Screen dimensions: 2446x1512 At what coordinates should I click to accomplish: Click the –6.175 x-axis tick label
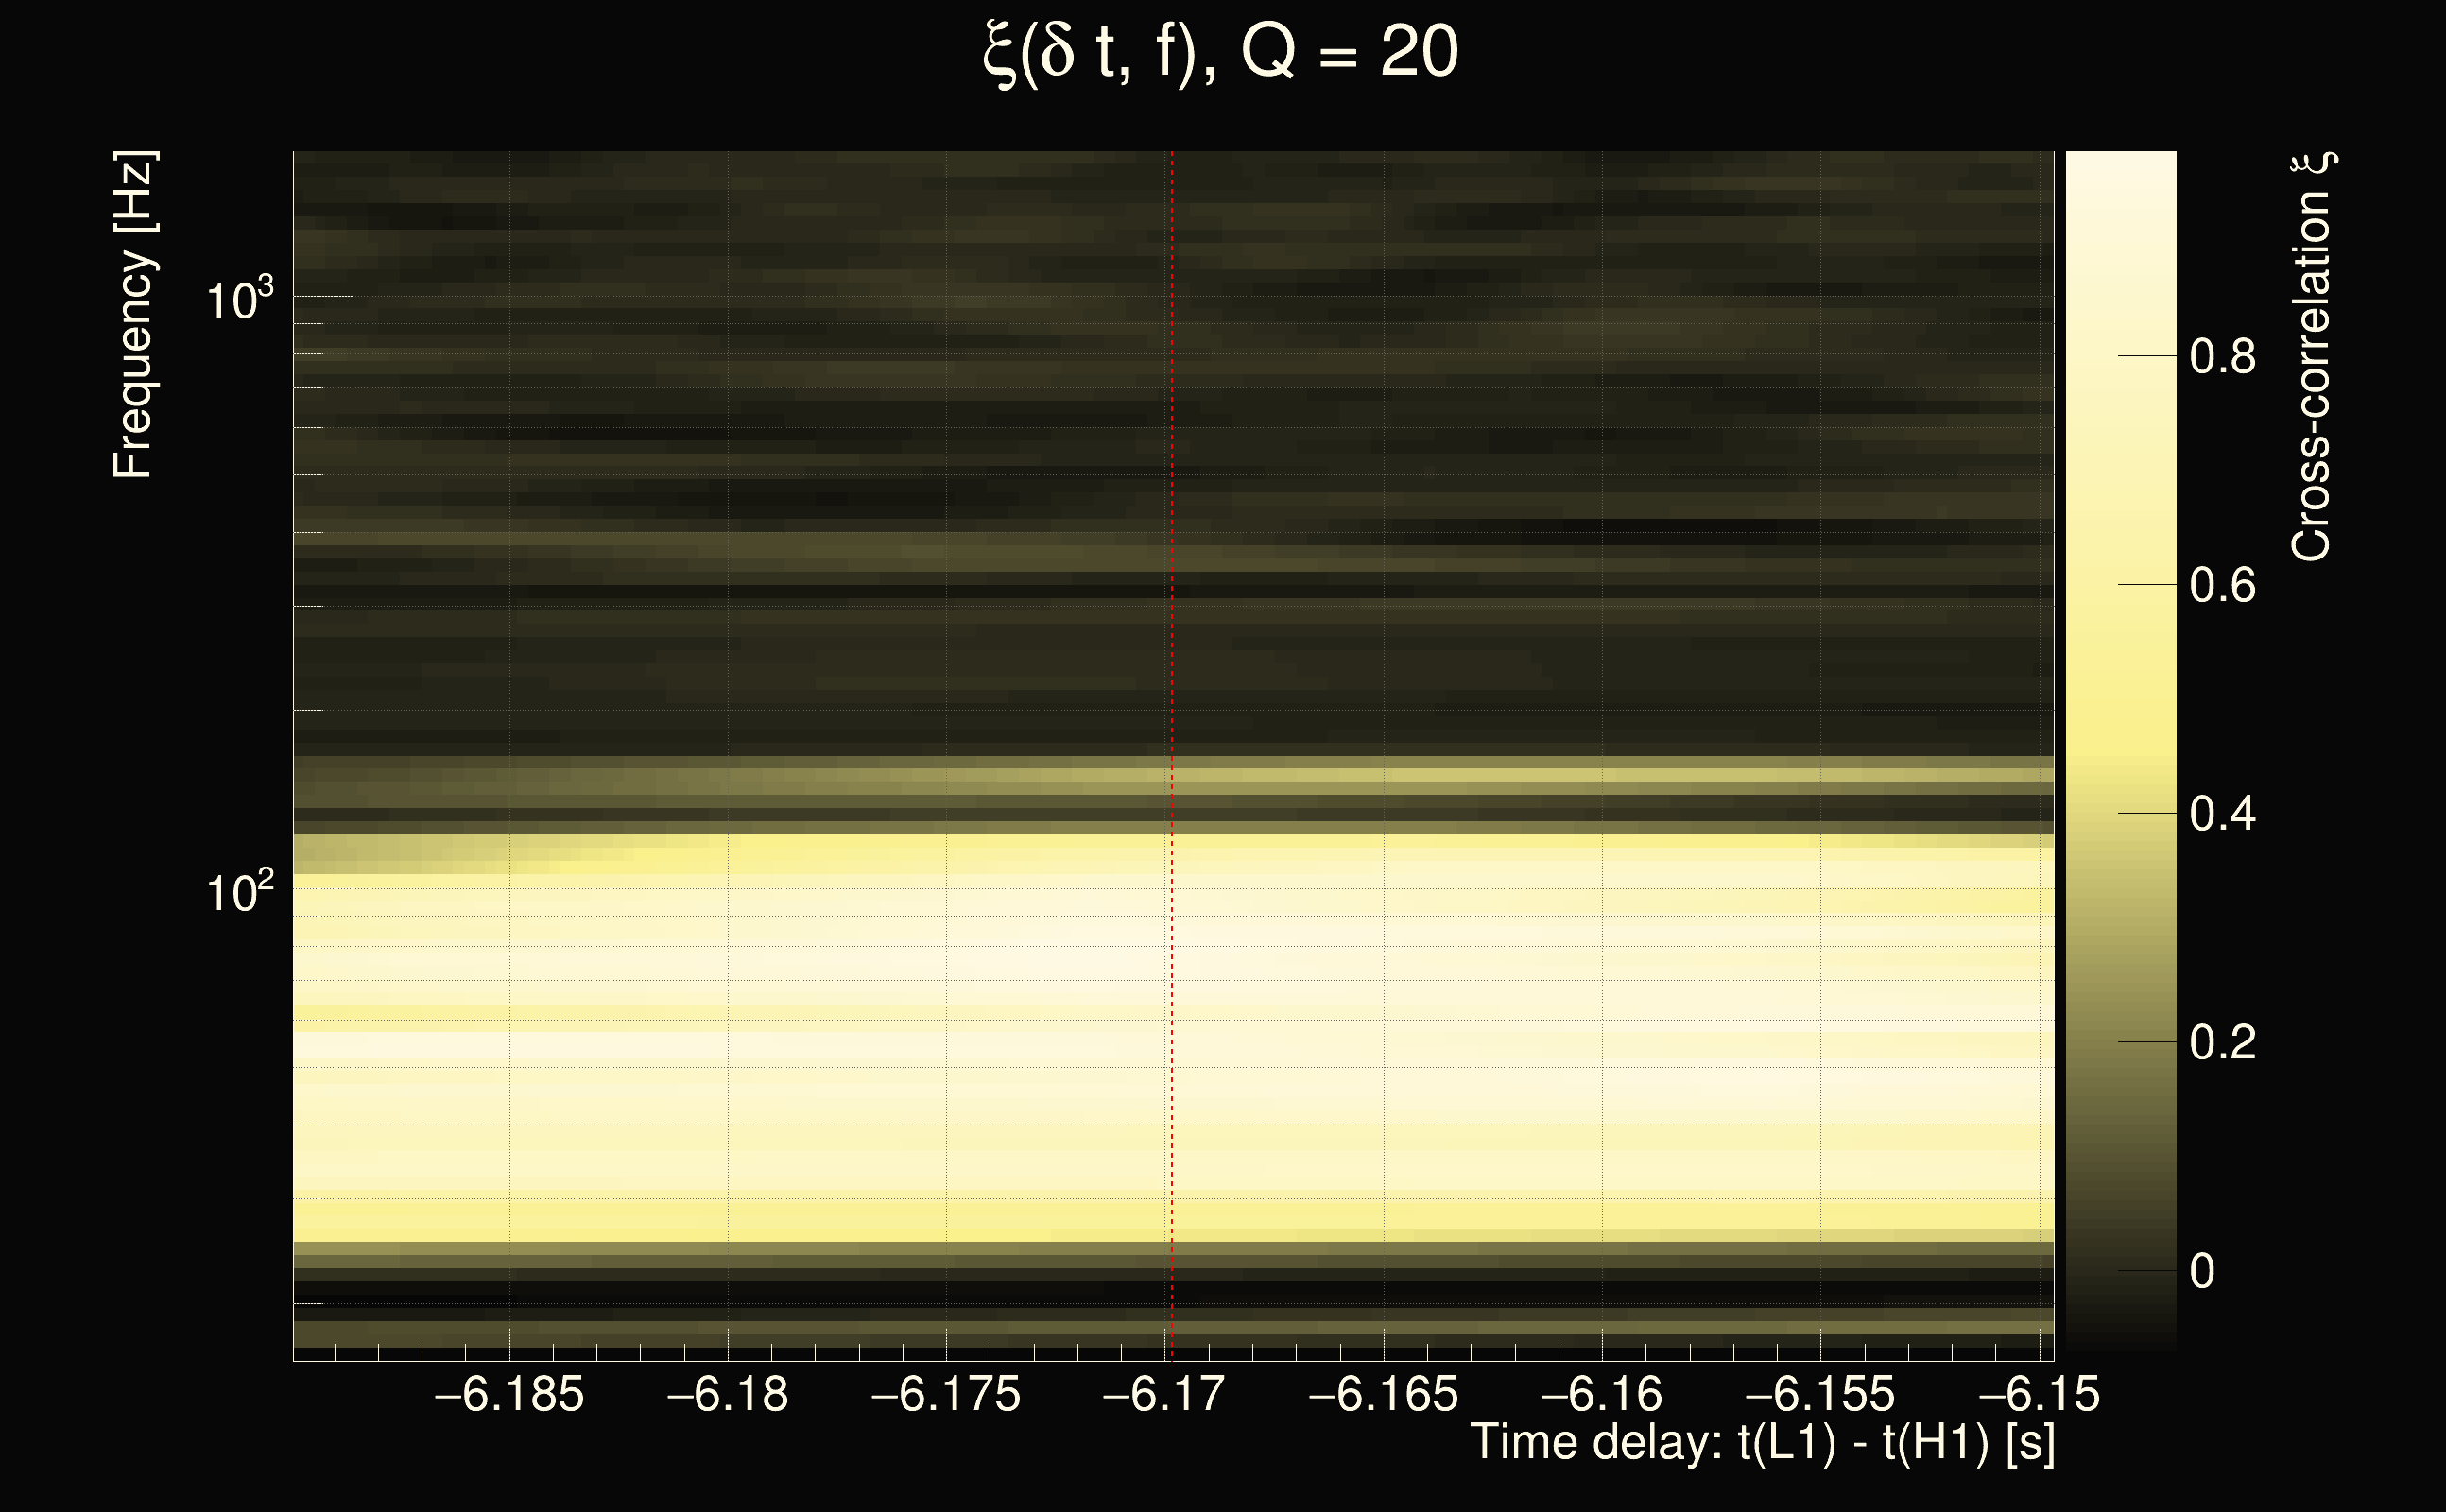(x=946, y=1394)
